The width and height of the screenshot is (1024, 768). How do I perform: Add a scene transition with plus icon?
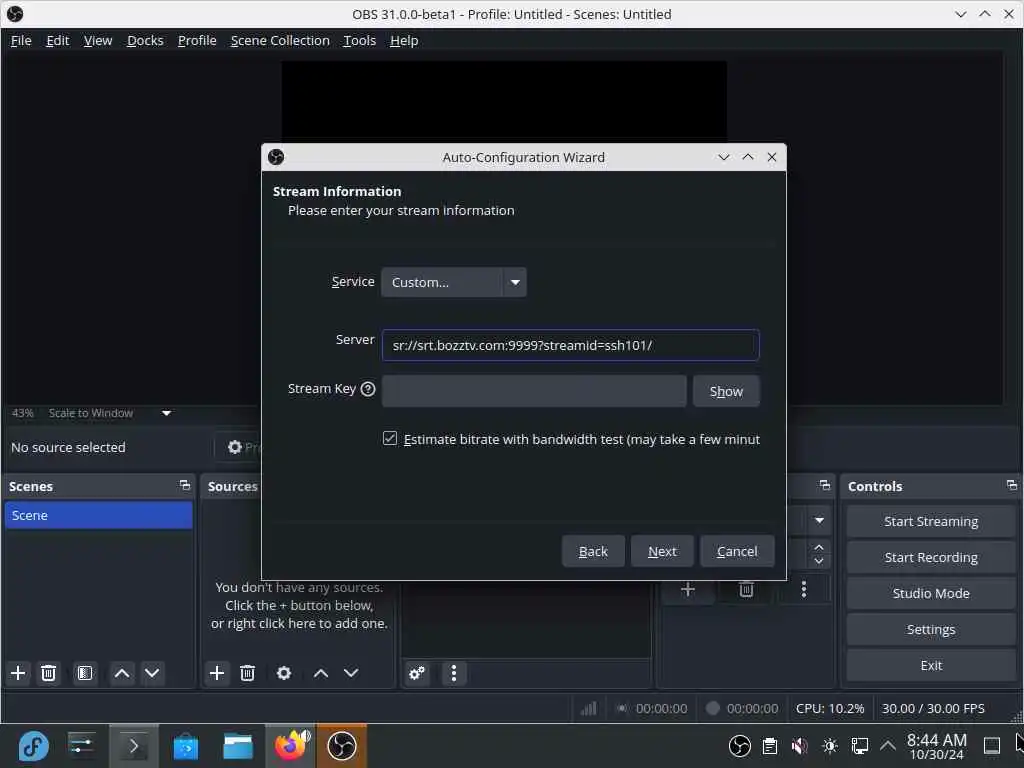pos(688,590)
